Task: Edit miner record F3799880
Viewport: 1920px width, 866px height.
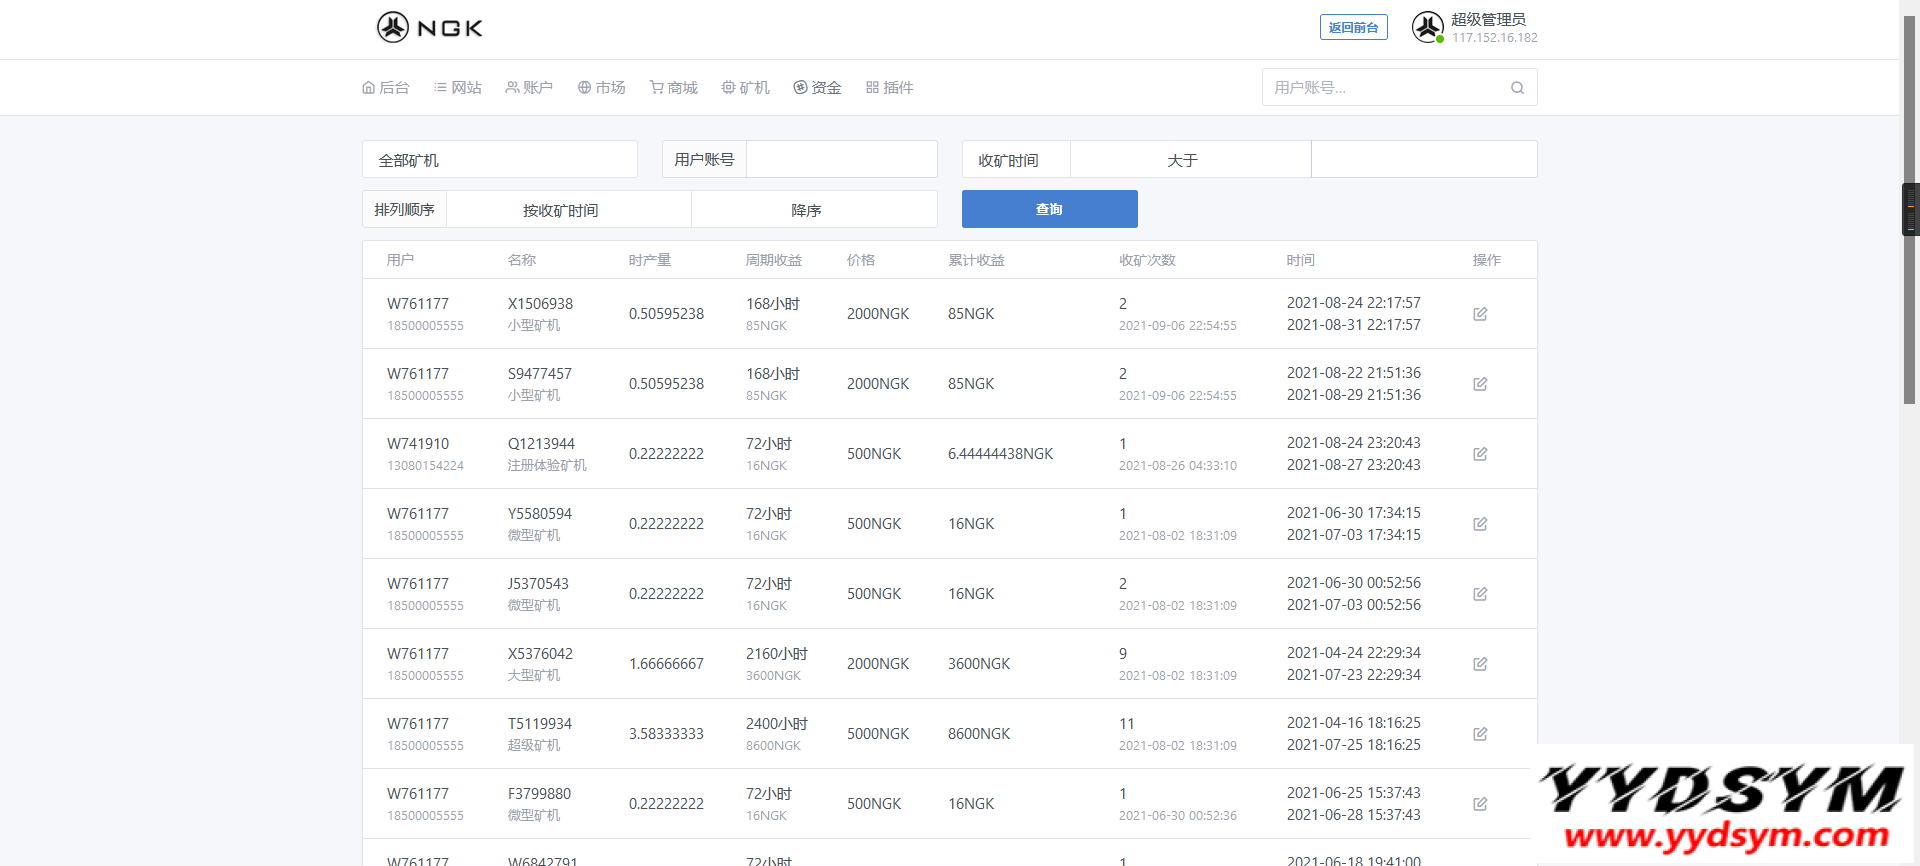Action: click(x=1480, y=804)
